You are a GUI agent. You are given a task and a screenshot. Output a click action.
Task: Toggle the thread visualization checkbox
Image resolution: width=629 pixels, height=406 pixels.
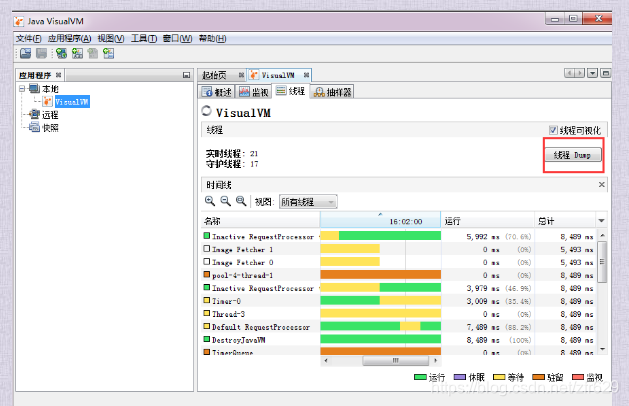click(553, 130)
